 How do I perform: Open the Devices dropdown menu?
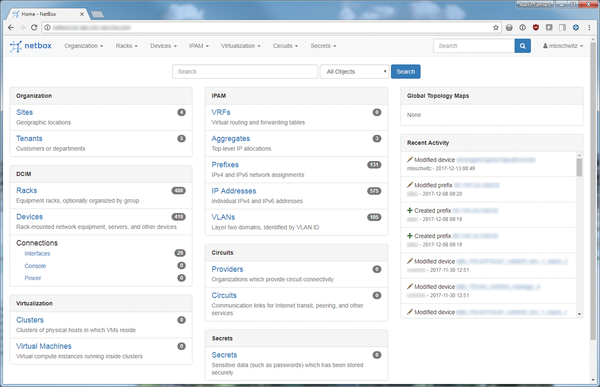[x=163, y=46]
